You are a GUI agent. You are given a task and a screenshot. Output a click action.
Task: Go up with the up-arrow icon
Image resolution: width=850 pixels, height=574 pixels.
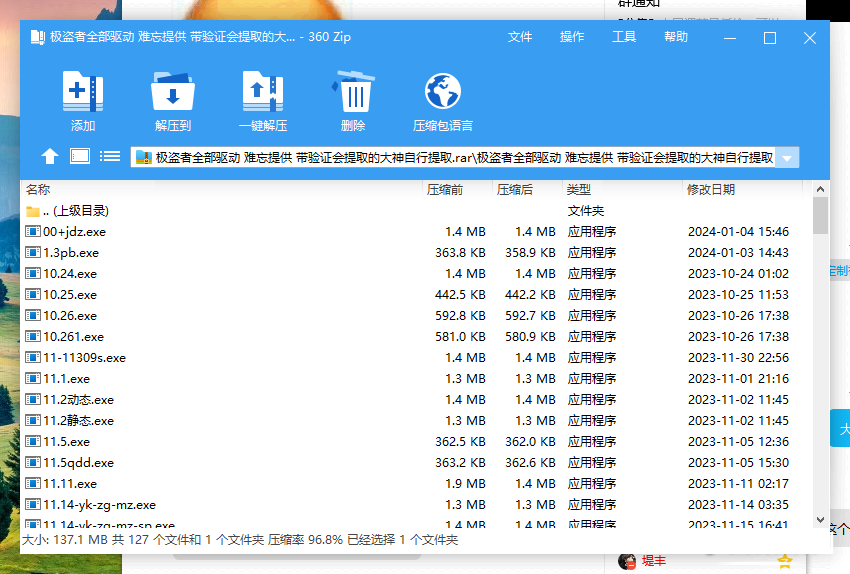coord(50,157)
